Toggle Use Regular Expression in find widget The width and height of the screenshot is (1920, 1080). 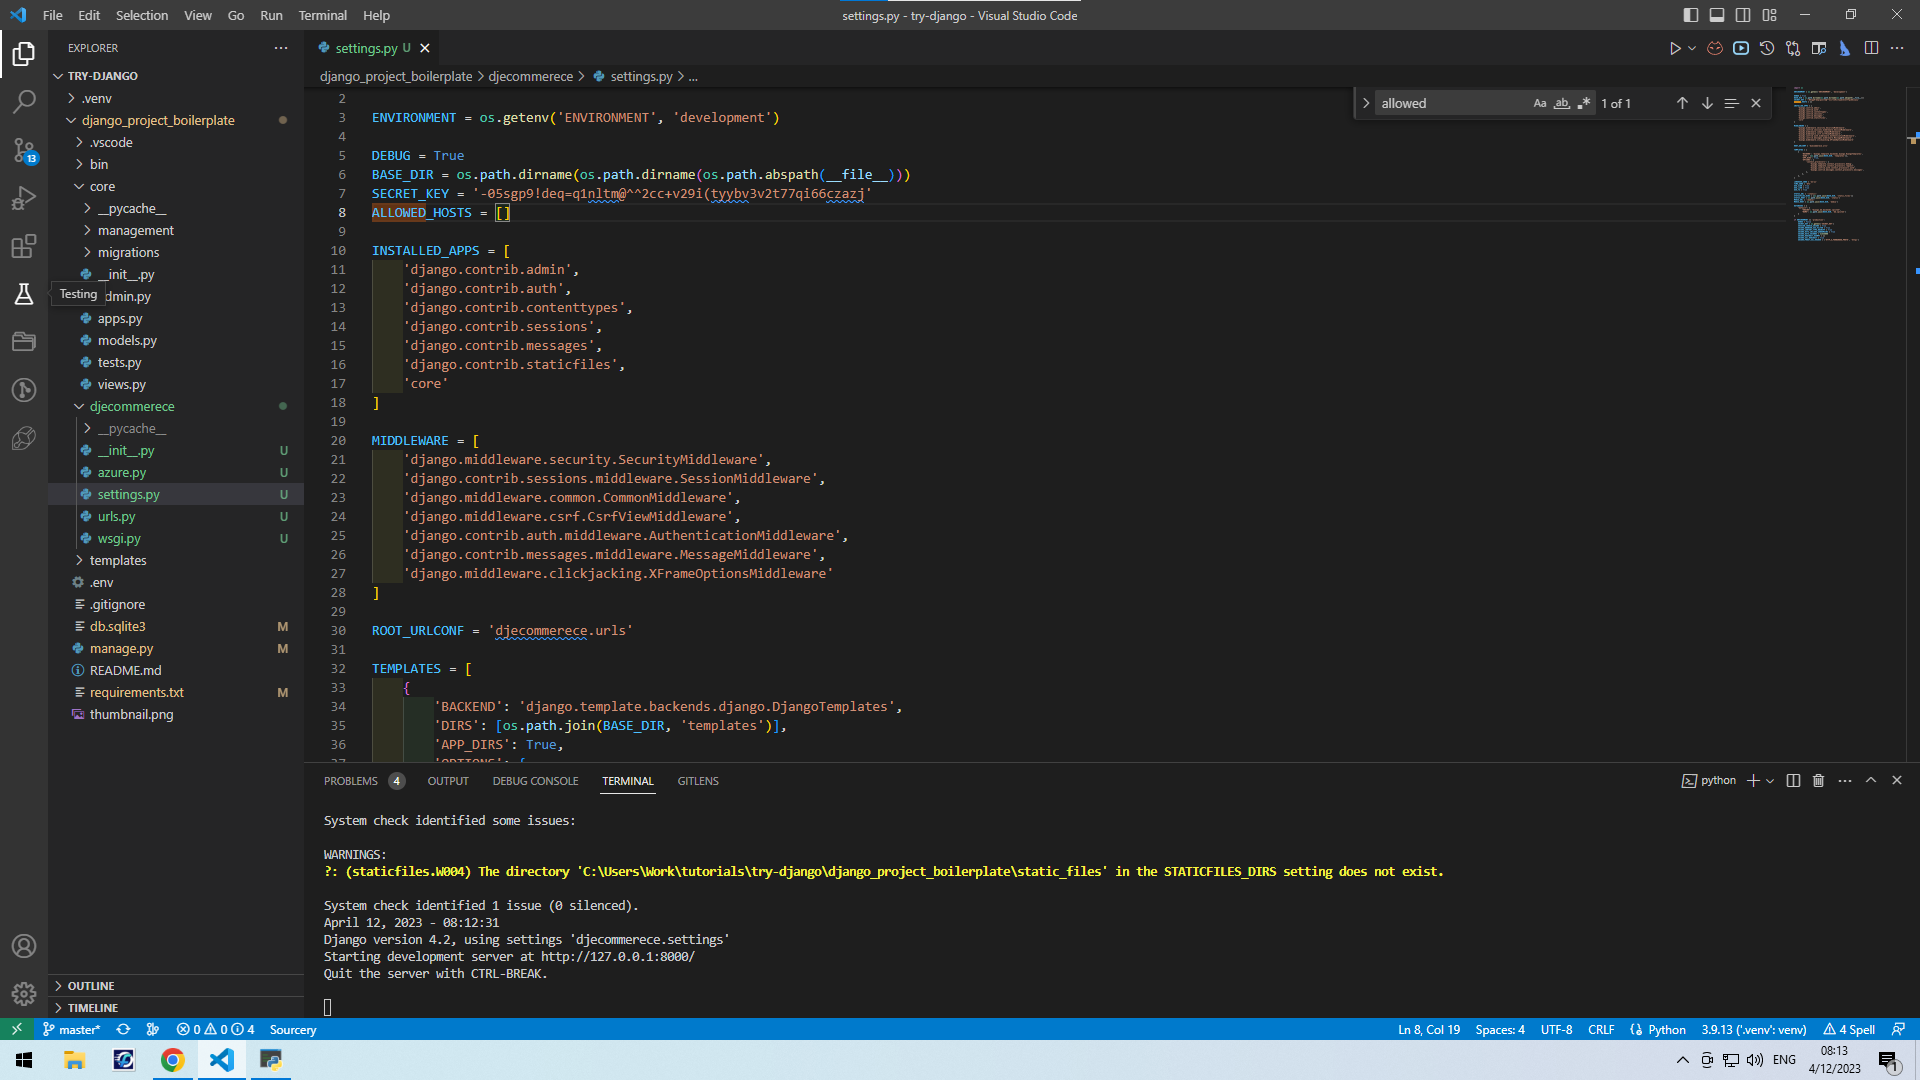tap(1584, 103)
